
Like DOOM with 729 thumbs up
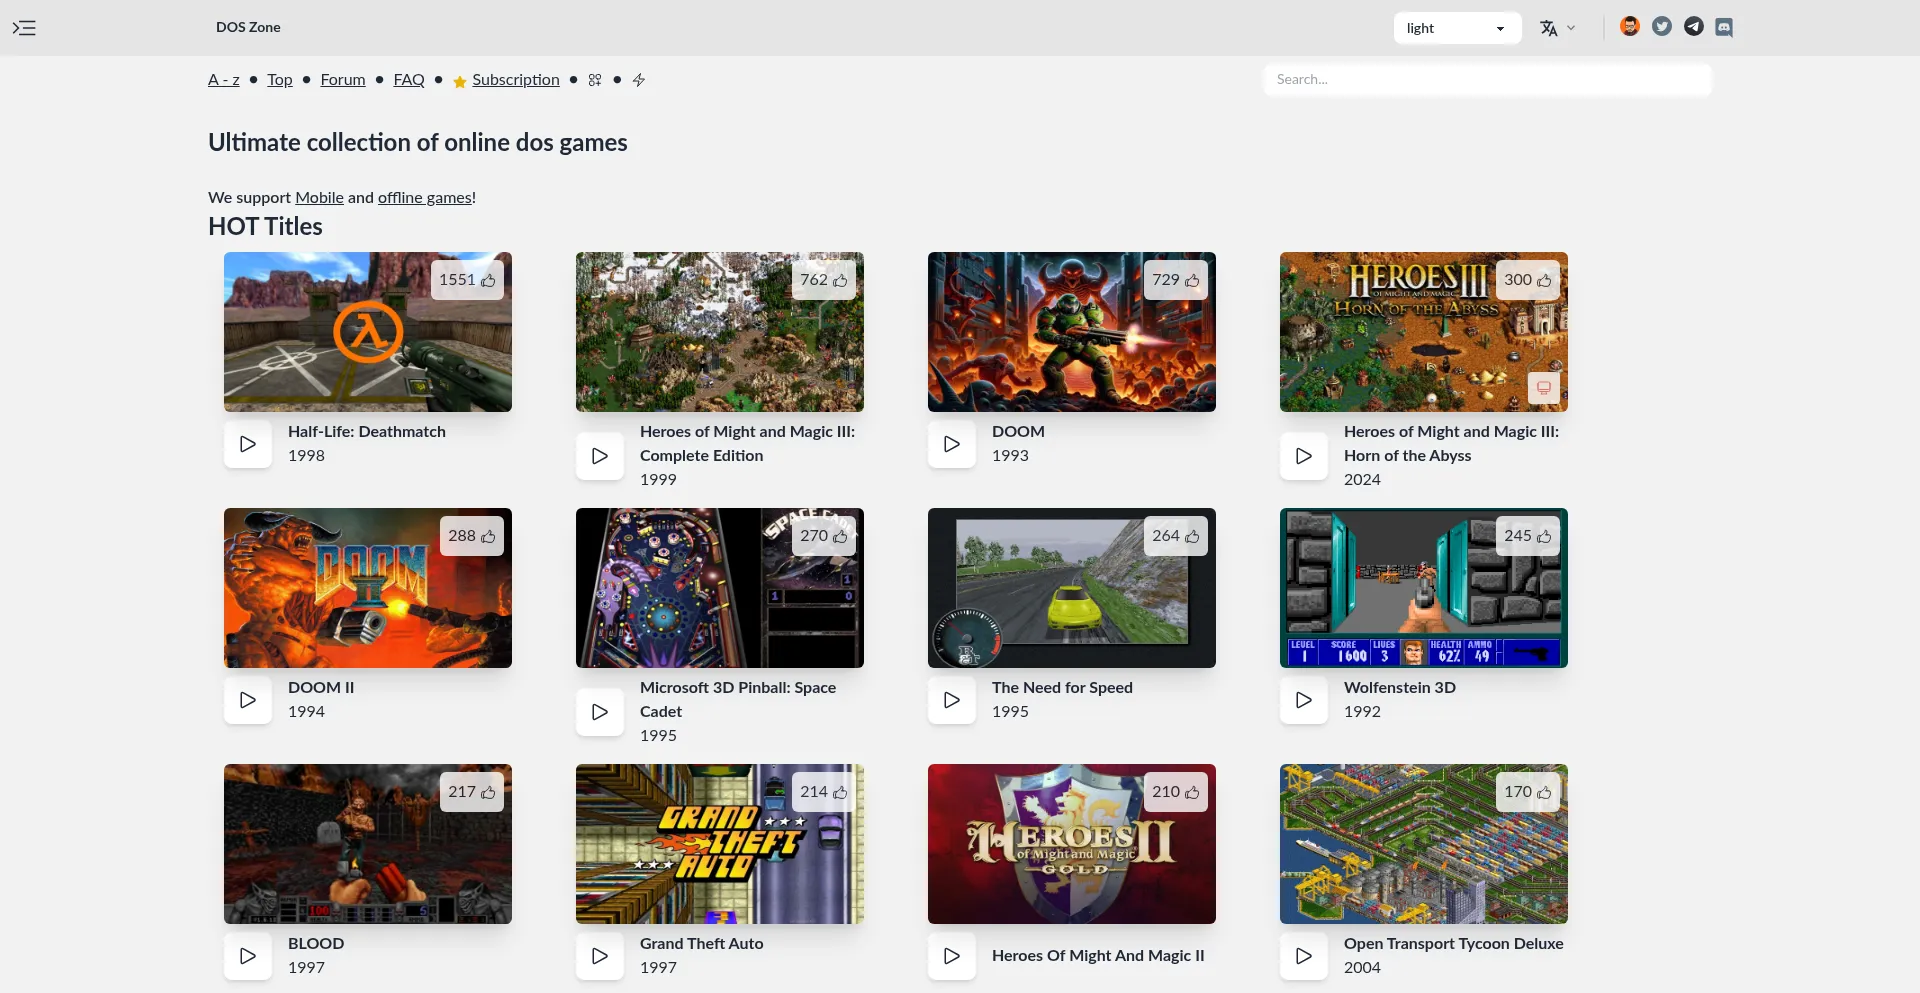click(1175, 280)
